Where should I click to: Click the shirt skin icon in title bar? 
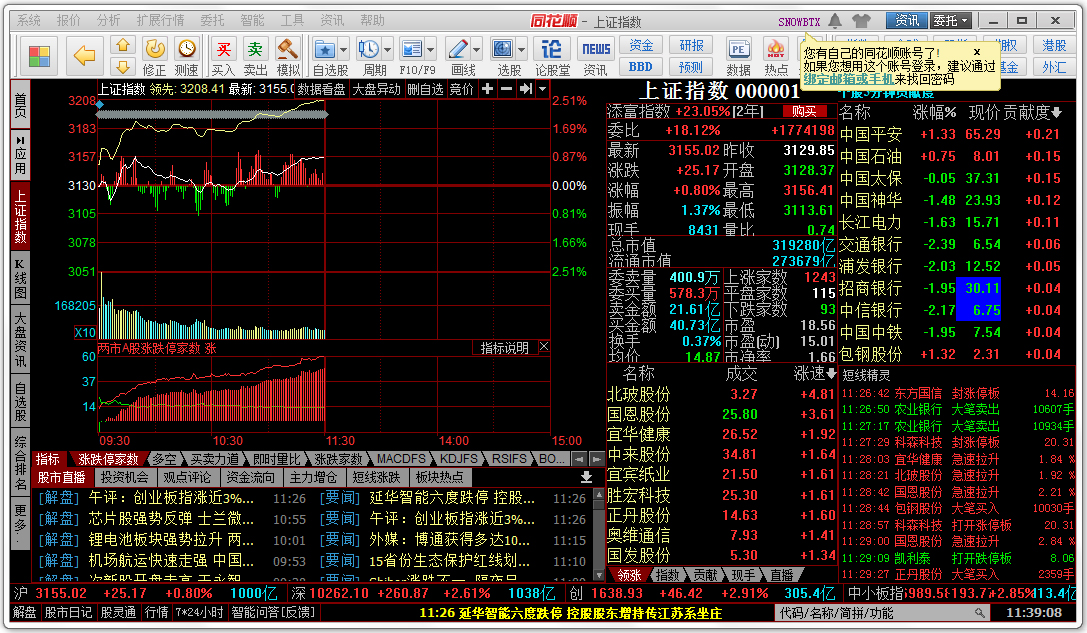tap(861, 21)
